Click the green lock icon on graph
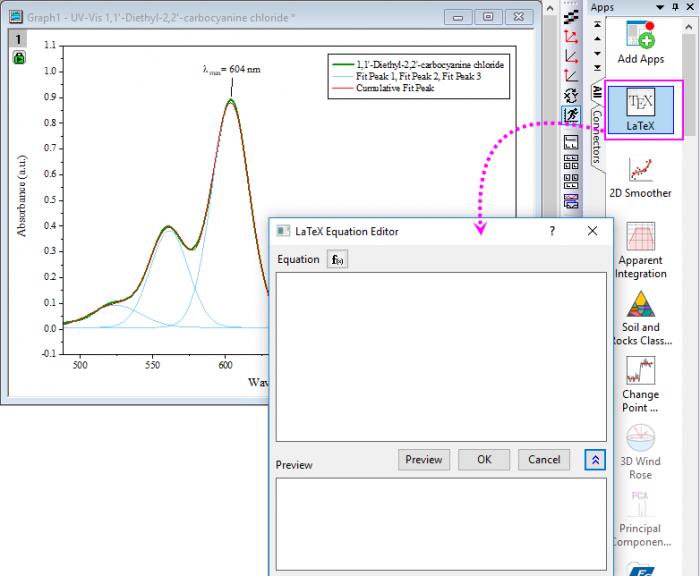 20,58
